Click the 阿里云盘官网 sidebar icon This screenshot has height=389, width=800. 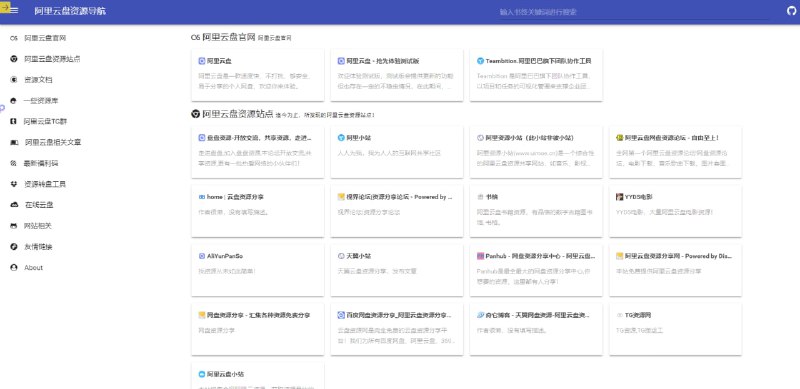(14, 38)
